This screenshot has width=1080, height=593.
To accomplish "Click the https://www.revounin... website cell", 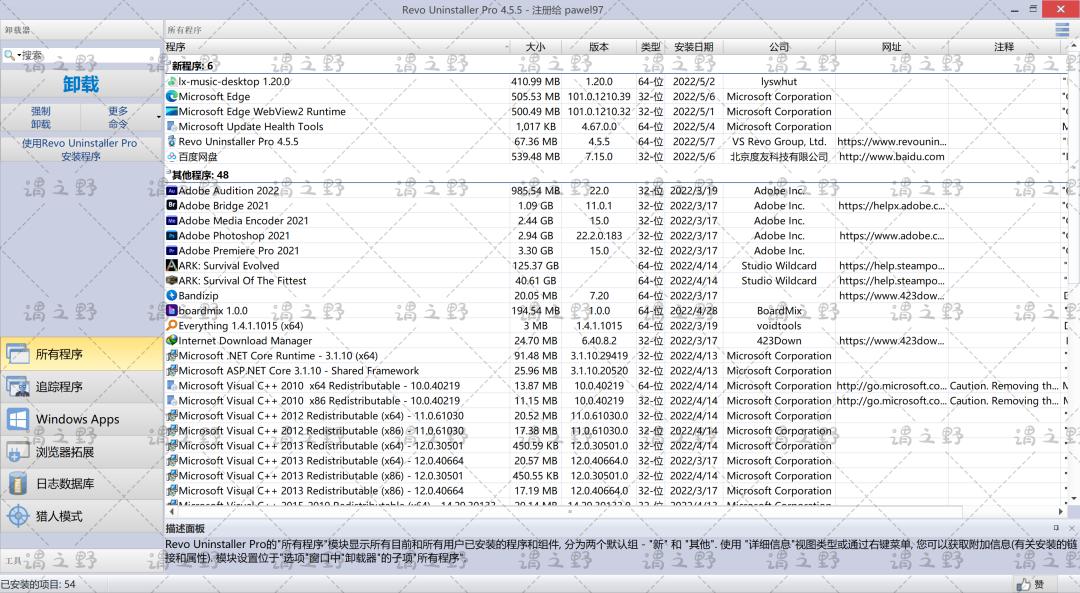I will 891,141.
